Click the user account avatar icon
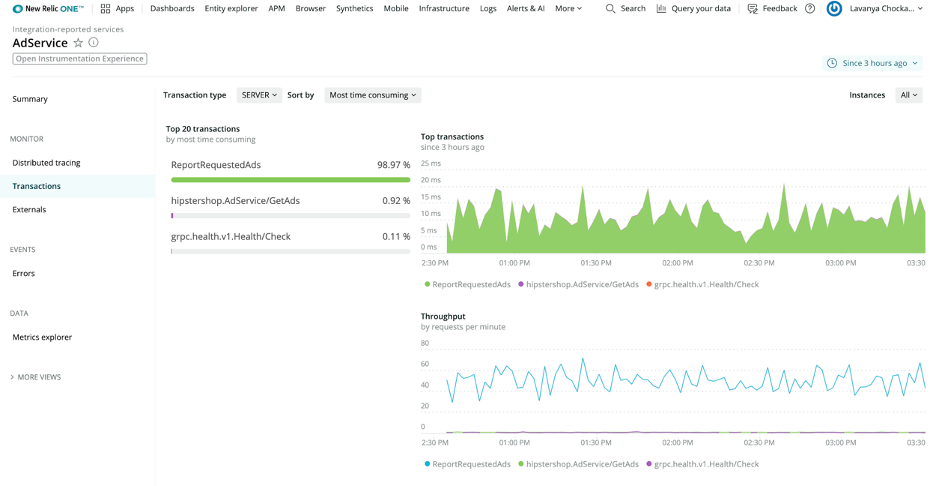The image size is (936, 486). pyautogui.click(x=834, y=8)
